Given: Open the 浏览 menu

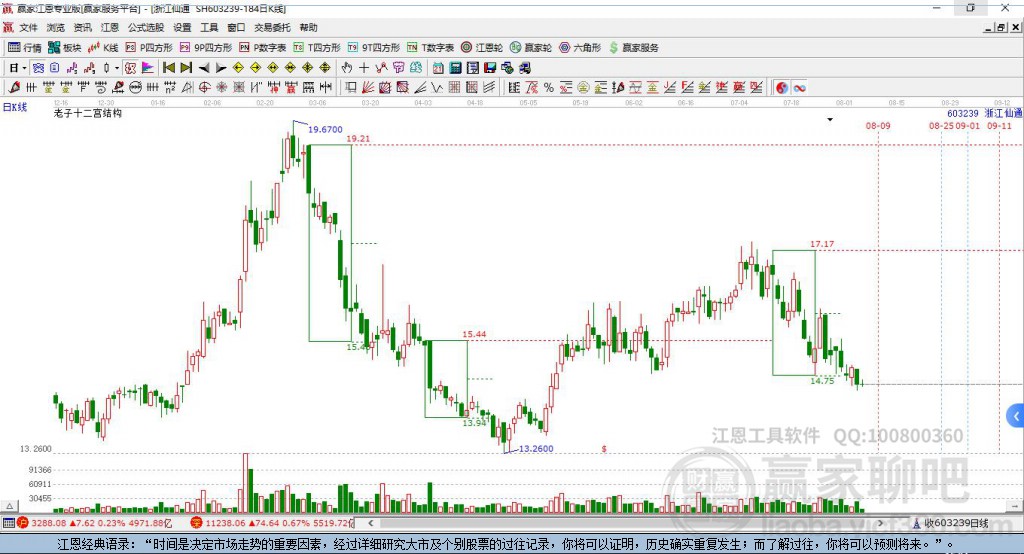Looking at the screenshot, I should 56,27.
